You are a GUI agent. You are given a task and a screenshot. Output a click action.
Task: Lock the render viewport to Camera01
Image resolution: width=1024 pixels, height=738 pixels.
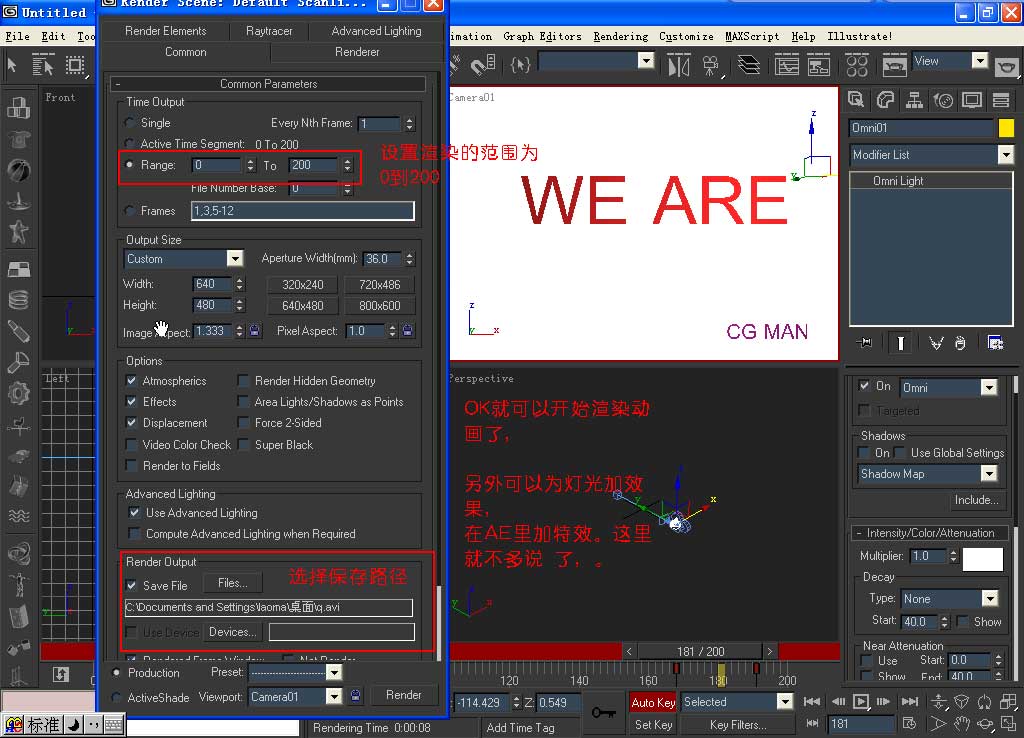pos(355,696)
